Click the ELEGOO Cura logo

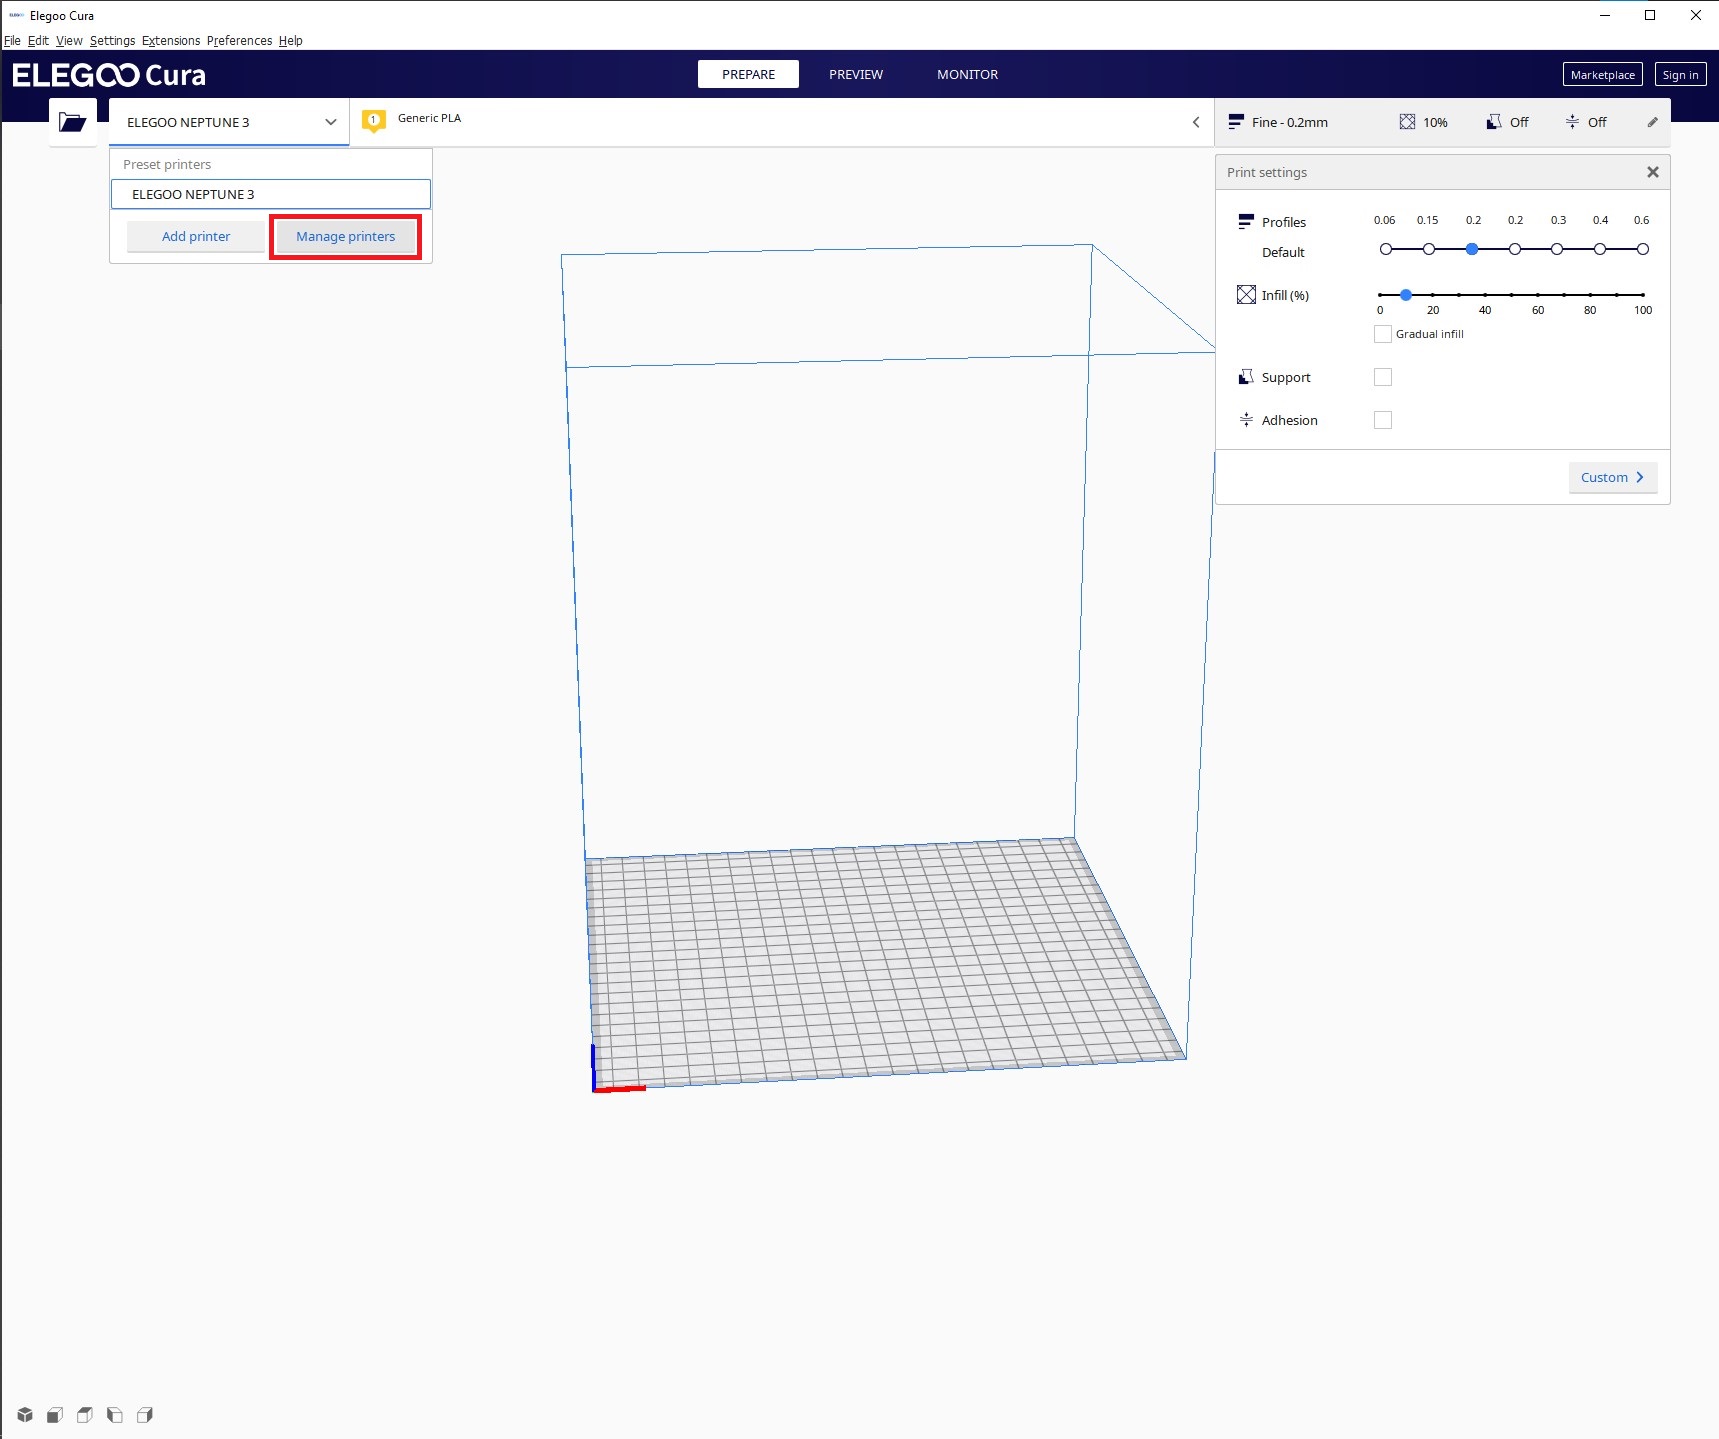pyautogui.click(x=109, y=75)
